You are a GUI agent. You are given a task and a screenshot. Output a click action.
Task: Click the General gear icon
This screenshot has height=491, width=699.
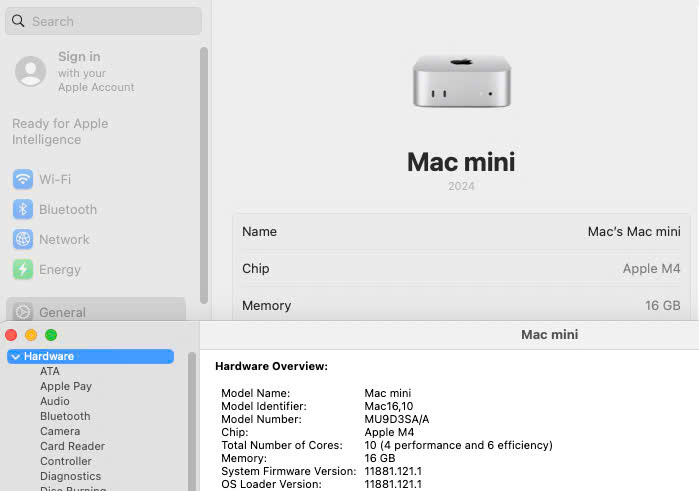tap(22, 312)
